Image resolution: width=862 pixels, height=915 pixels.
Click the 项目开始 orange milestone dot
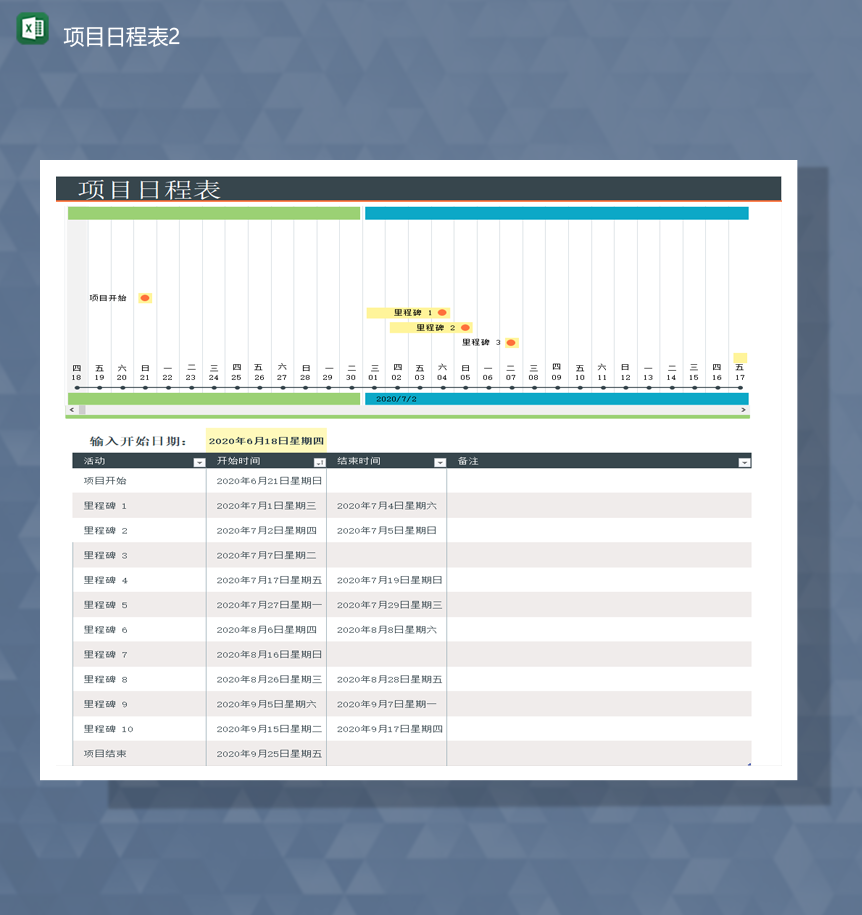click(145, 297)
